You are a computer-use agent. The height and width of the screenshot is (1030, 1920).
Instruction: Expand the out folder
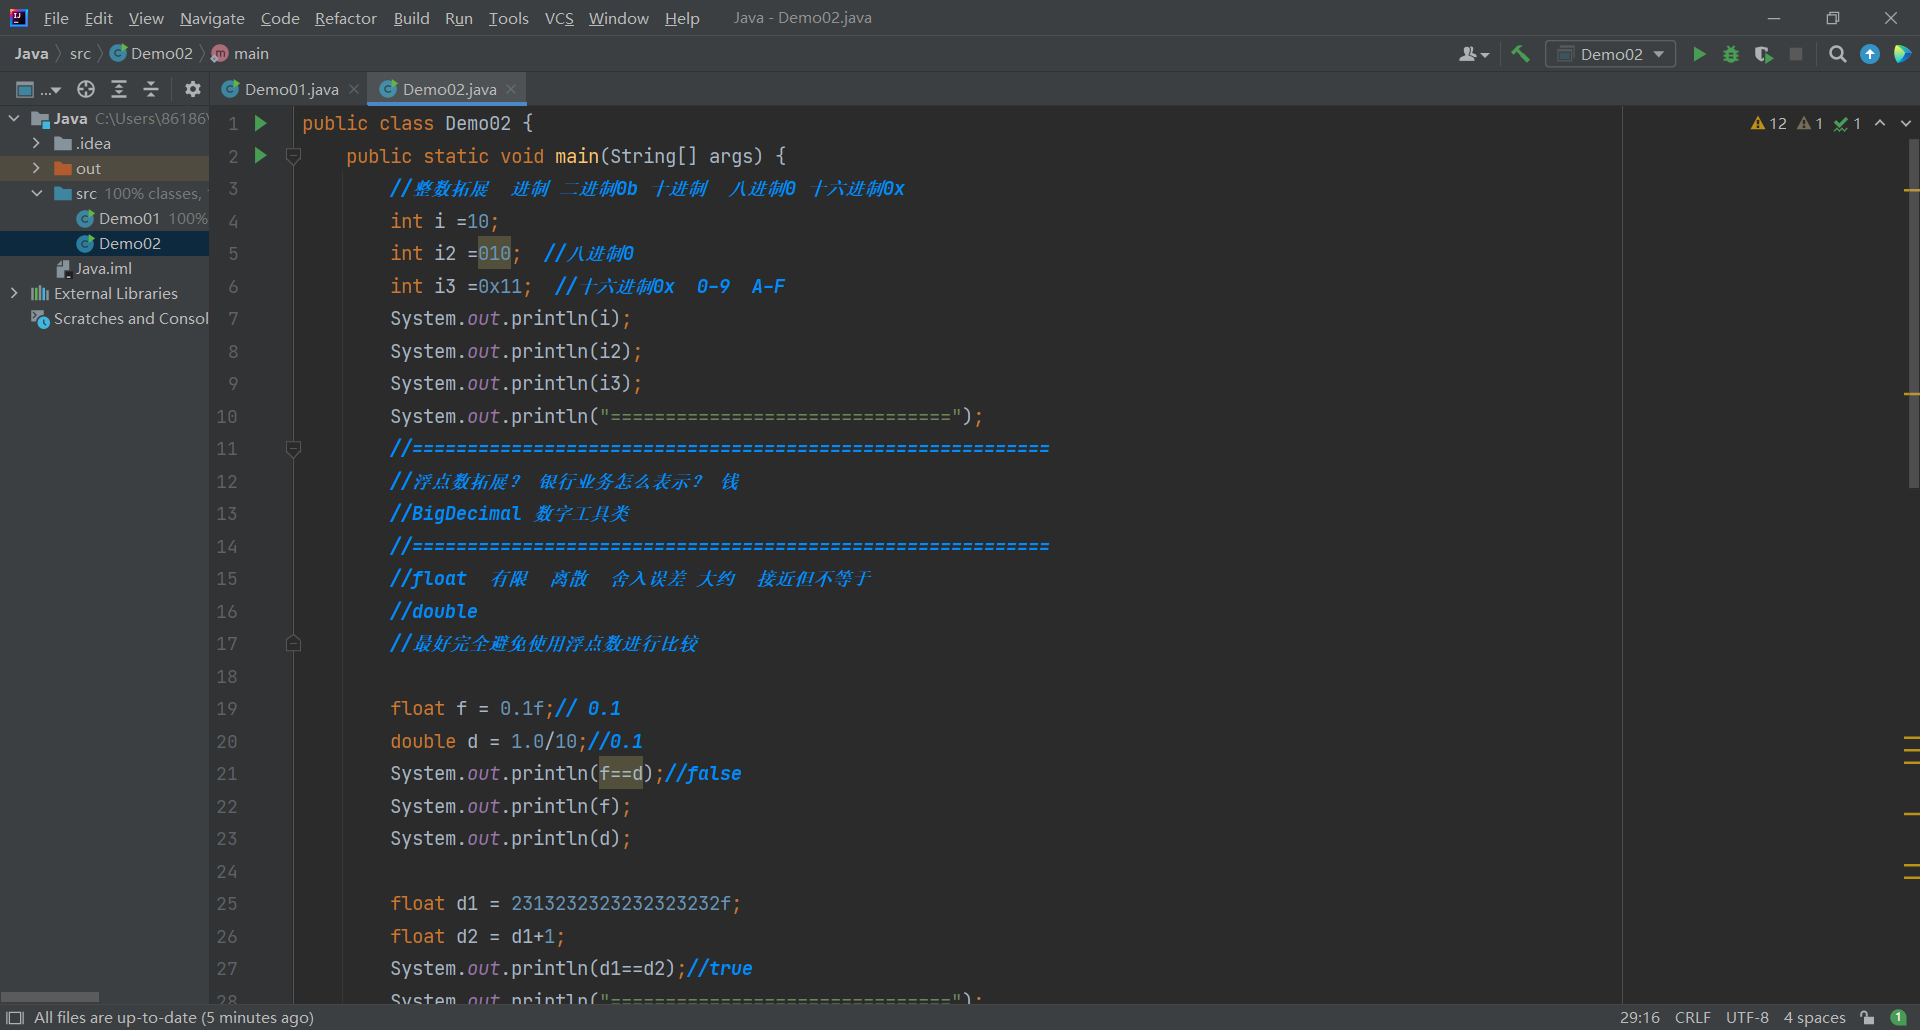point(37,168)
